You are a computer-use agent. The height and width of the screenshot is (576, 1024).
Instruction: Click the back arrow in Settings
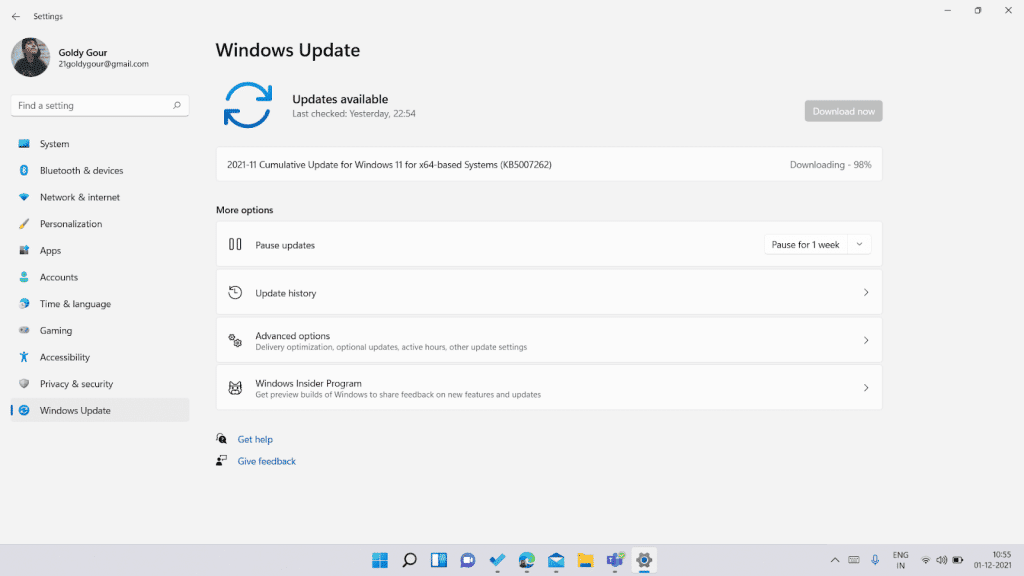(16, 16)
